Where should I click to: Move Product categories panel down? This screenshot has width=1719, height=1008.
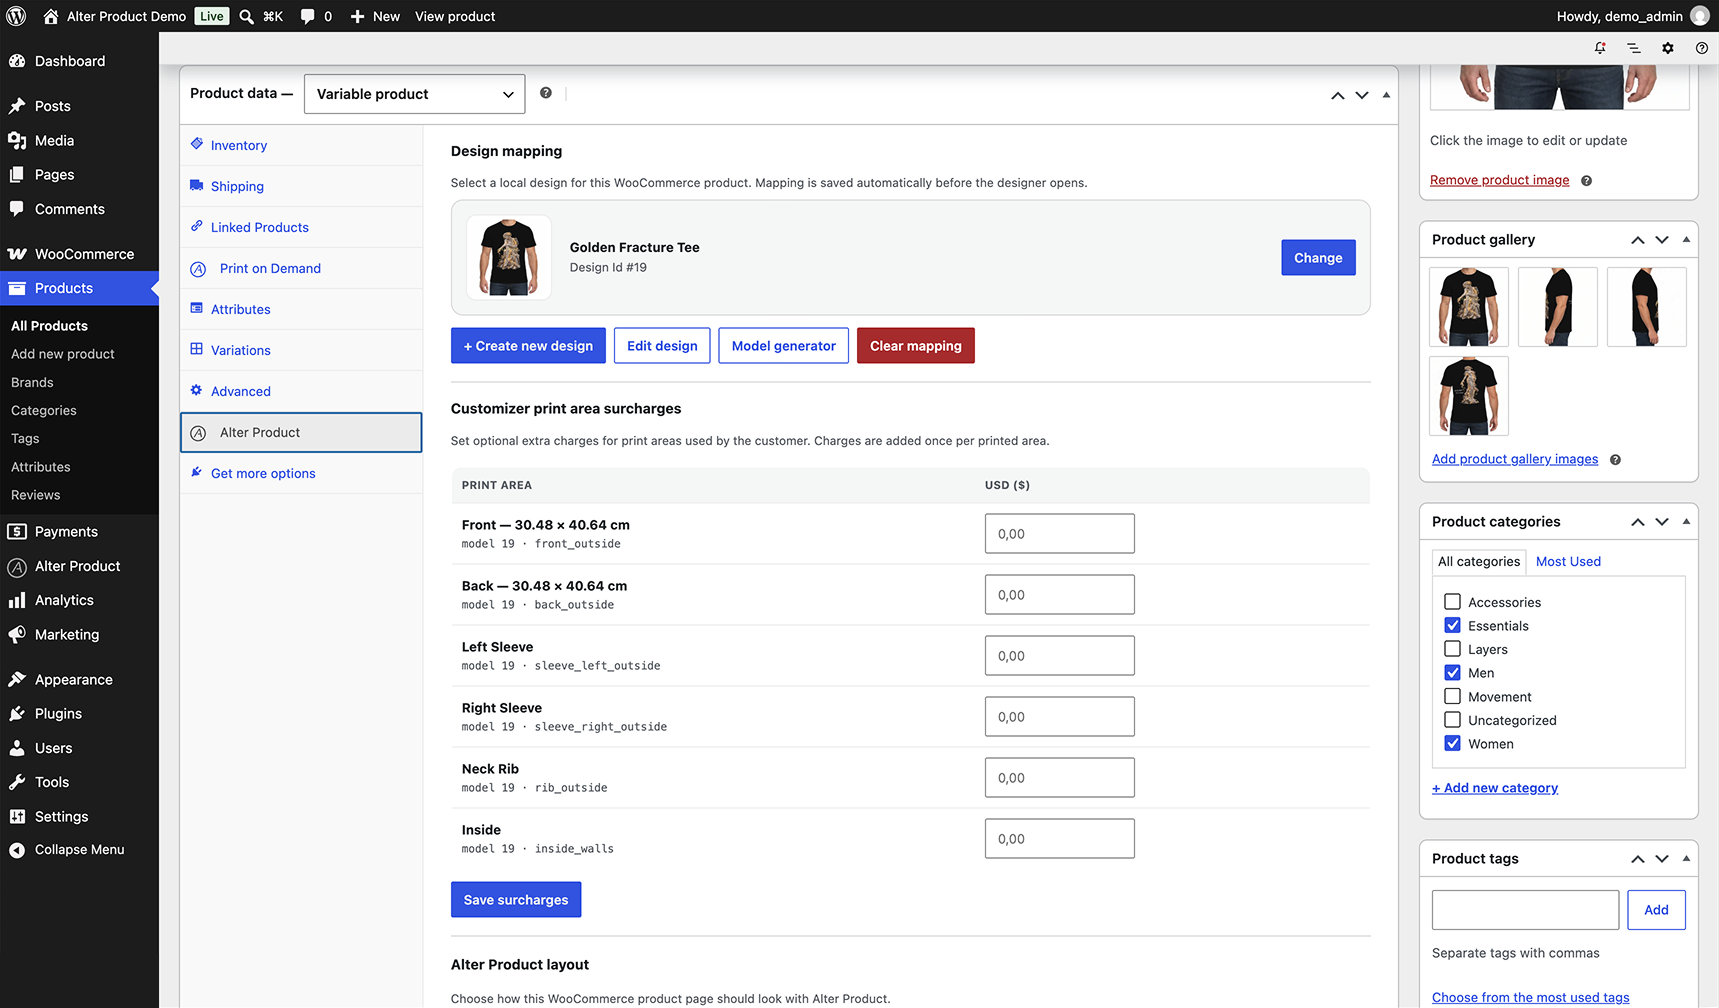pos(1662,522)
